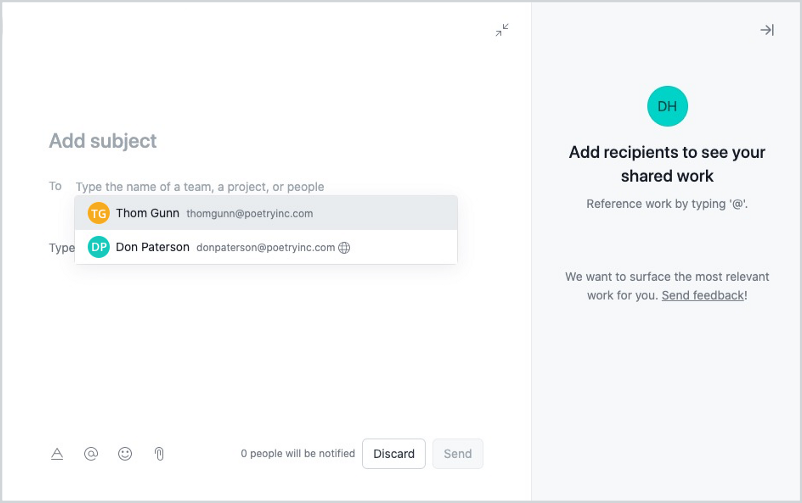Image resolution: width=802 pixels, height=503 pixels.
Task: Click the teal DP avatar
Action: tap(98, 247)
